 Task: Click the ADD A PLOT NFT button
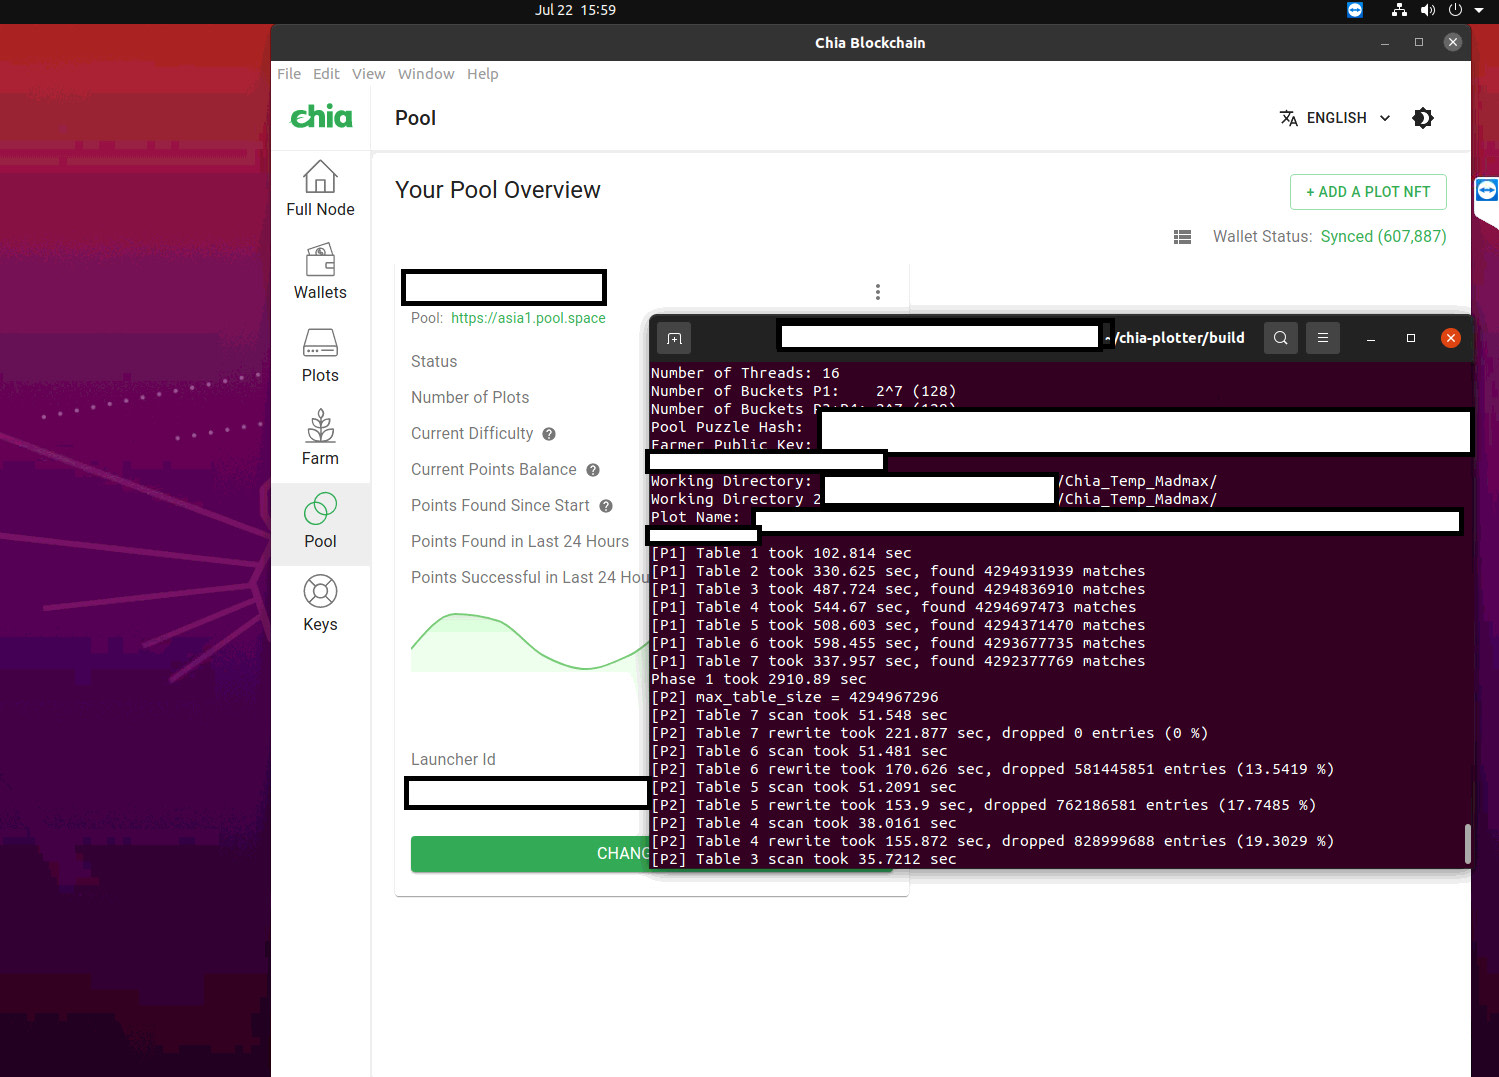pos(1368,192)
